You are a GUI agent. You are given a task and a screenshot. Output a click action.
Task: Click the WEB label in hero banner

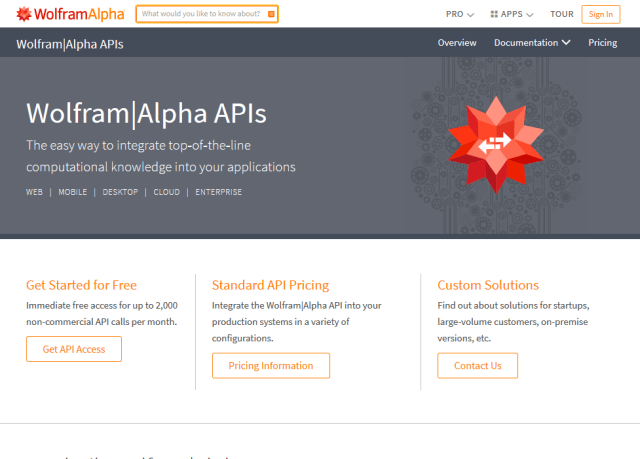(34, 192)
